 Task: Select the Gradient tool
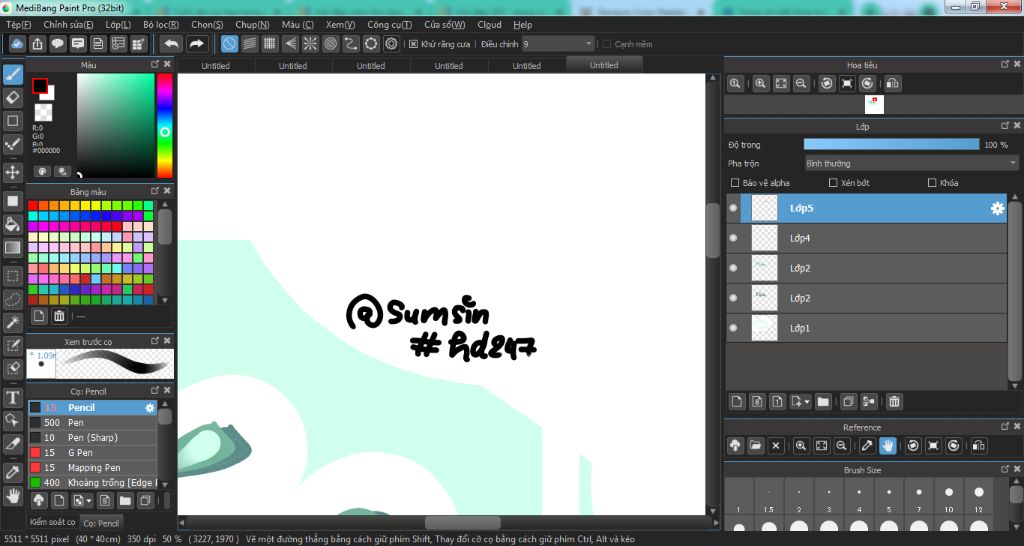[12, 248]
